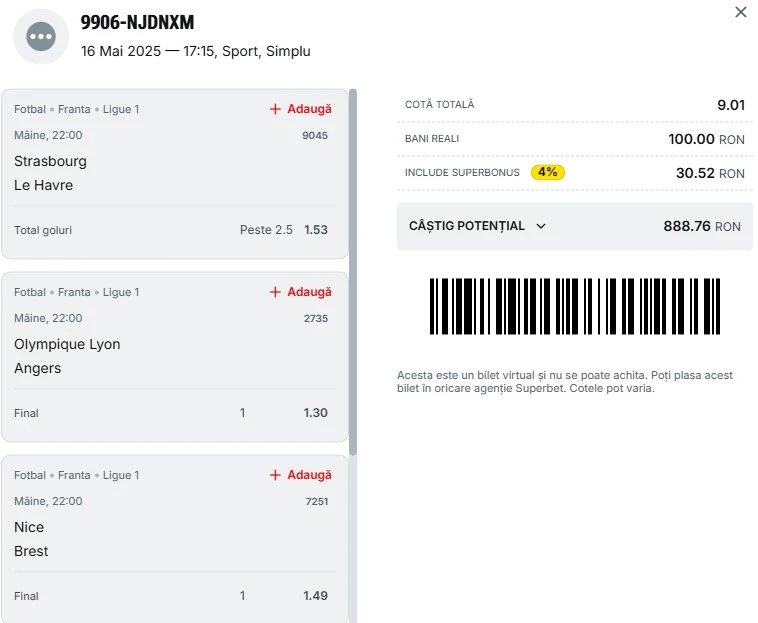Click the Câștig Potențial row
Viewport: 758px width, 623px height.
point(575,226)
